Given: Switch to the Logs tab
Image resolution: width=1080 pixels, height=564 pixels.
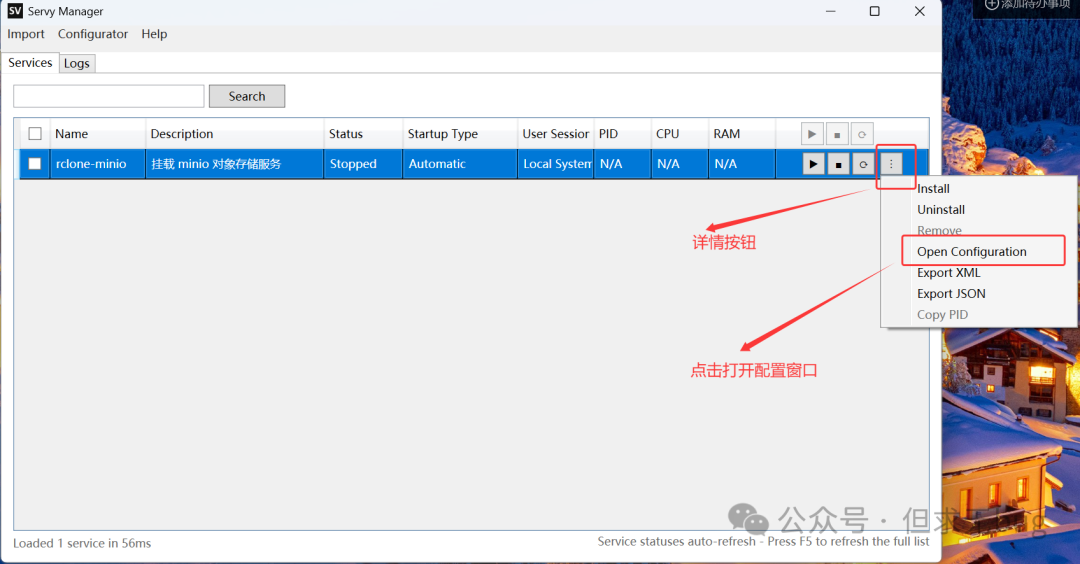Looking at the screenshot, I should point(77,63).
